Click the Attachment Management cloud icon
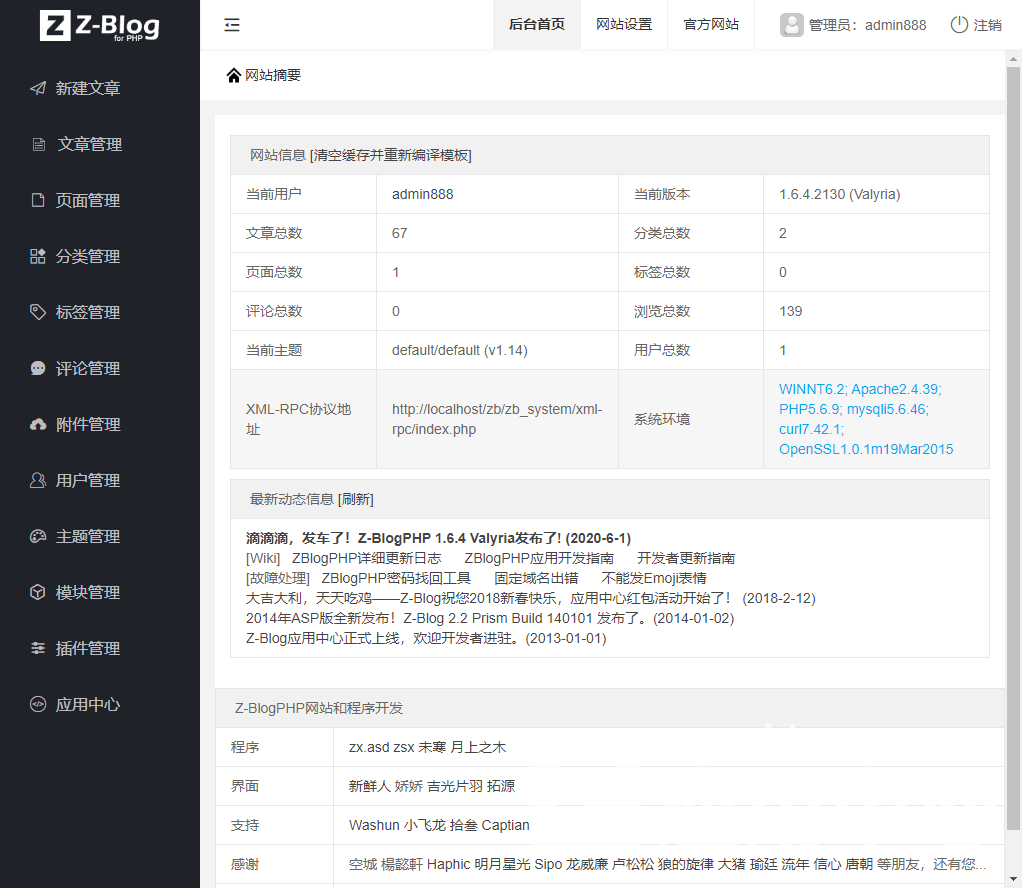Image resolution: width=1022 pixels, height=888 pixels. (38, 424)
